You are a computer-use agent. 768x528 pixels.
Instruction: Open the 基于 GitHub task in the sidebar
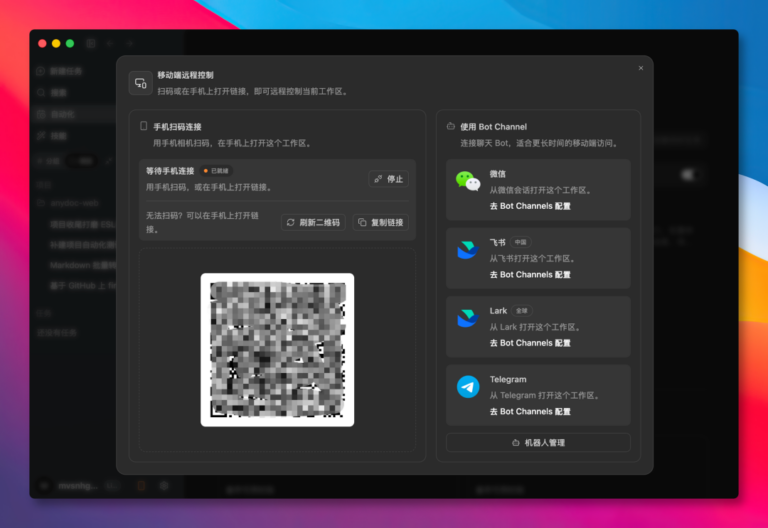(82, 286)
